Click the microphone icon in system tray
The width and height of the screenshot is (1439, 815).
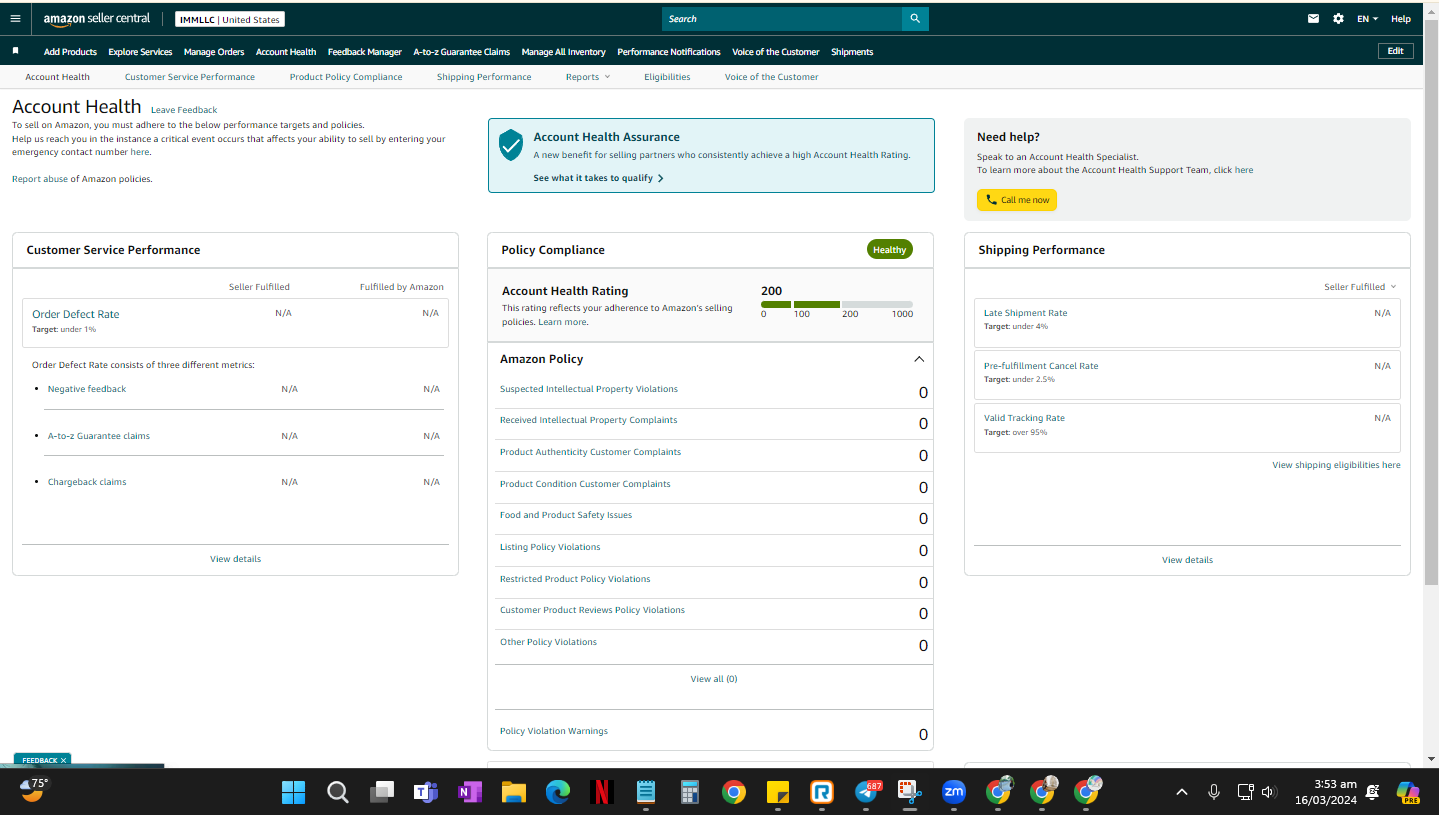click(x=1214, y=792)
